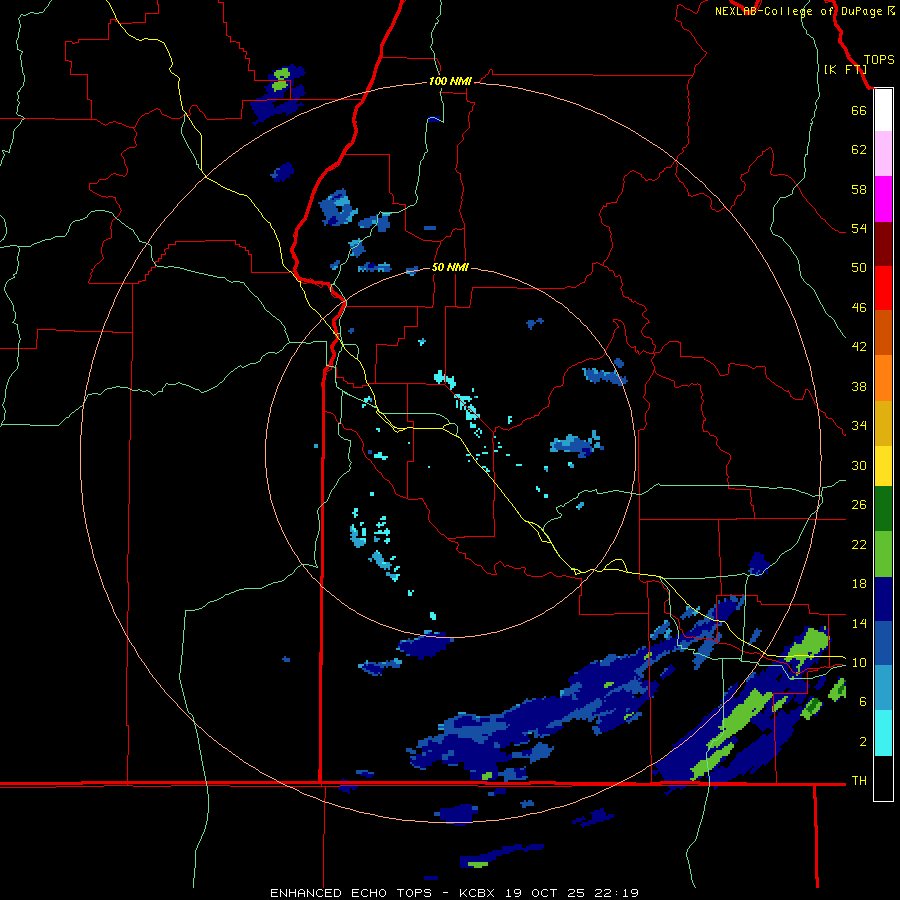The width and height of the screenshot is (900, 900).
Task: Click the legend value 38
Action: pyautogui.click(x=859, y=386)
